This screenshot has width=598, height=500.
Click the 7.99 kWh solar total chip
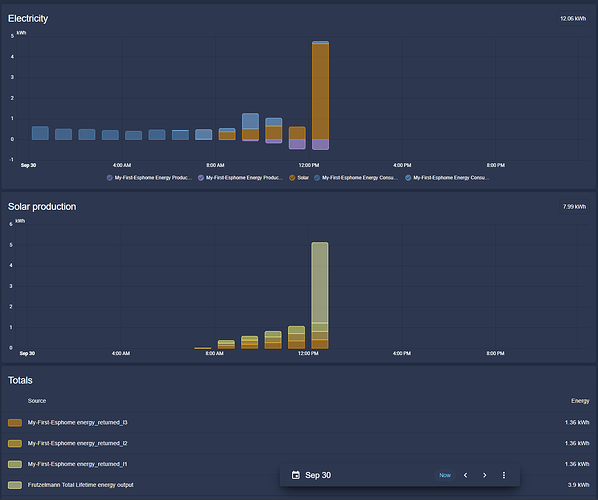click(x=574, y=207)
